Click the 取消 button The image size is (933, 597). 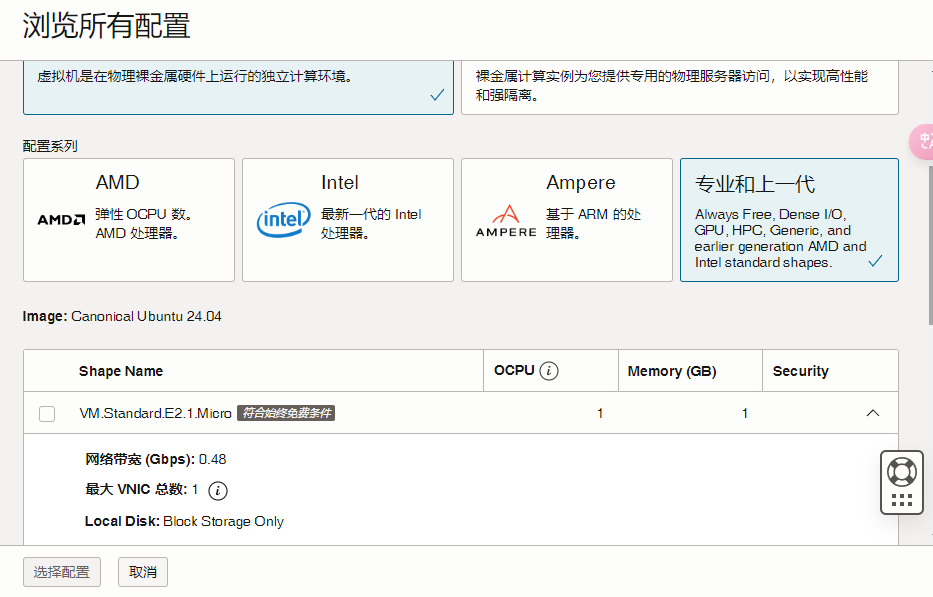tap(143, 572)
